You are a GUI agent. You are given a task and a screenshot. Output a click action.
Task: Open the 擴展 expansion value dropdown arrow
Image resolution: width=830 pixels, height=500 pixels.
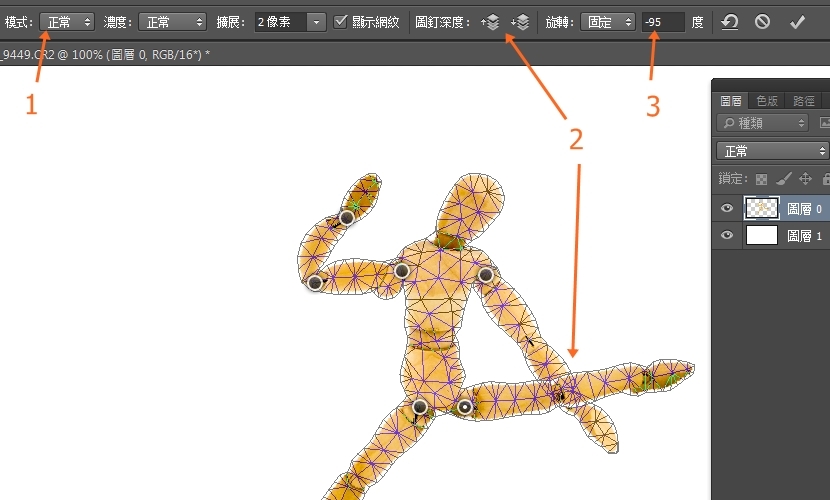(317, 21)
